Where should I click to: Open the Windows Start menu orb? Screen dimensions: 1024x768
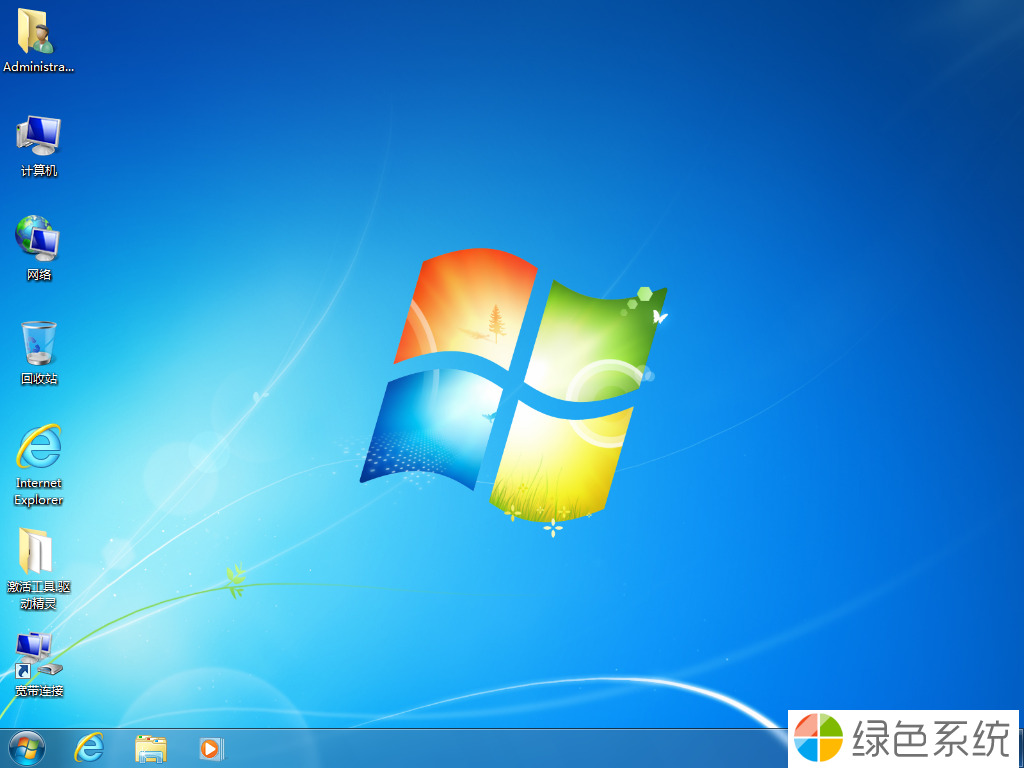(x=27, y=748)
